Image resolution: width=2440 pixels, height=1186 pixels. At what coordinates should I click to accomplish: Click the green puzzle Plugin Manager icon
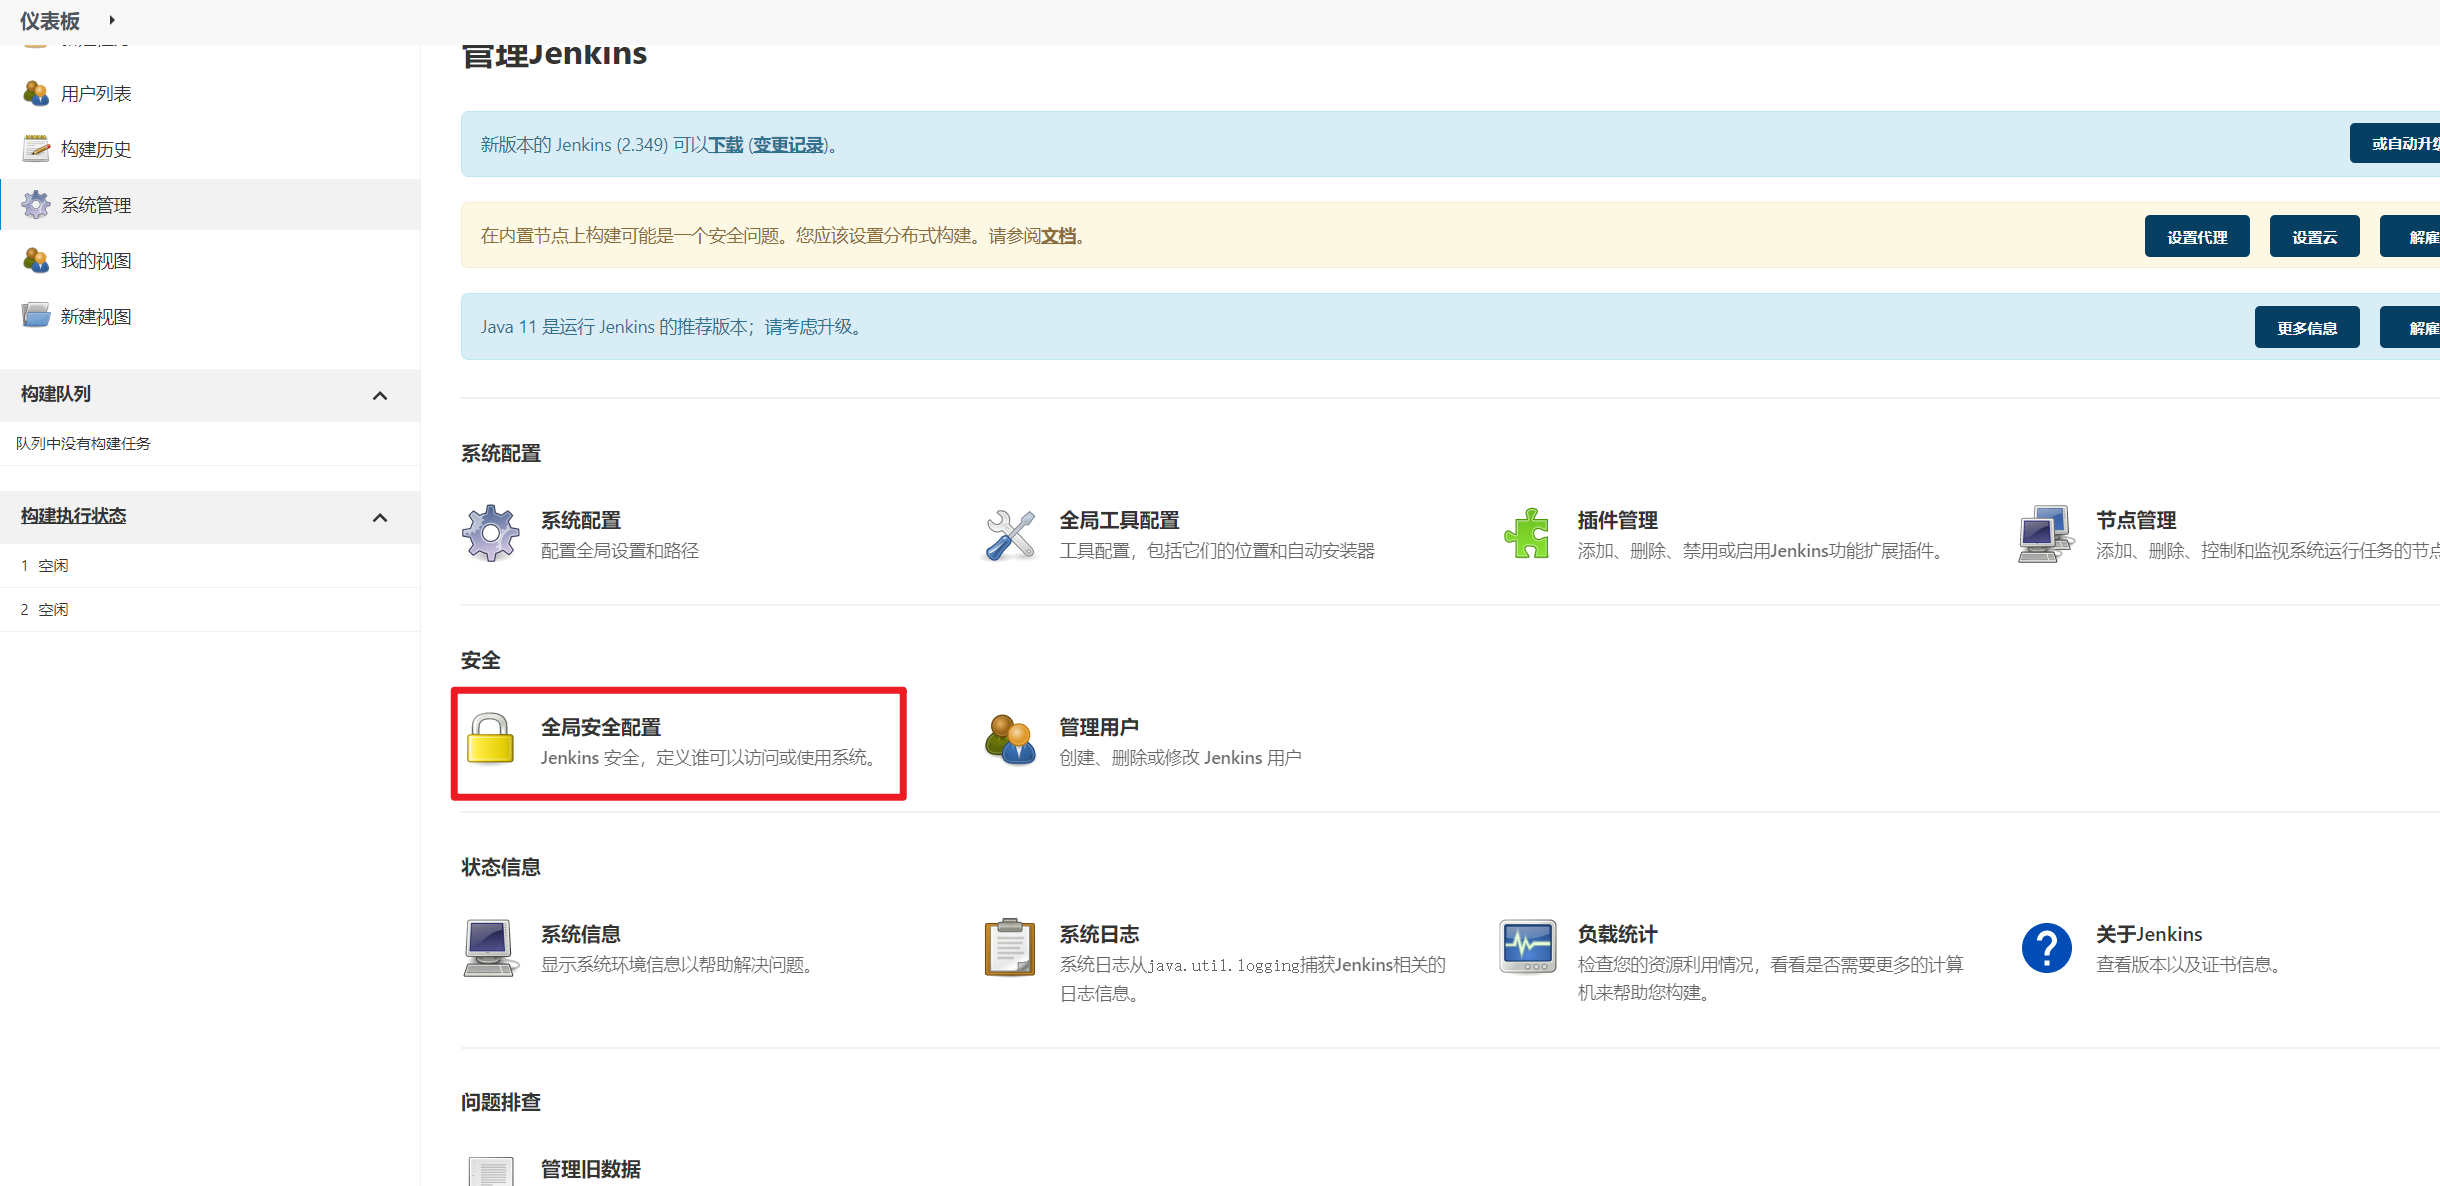pos(1527,534)
